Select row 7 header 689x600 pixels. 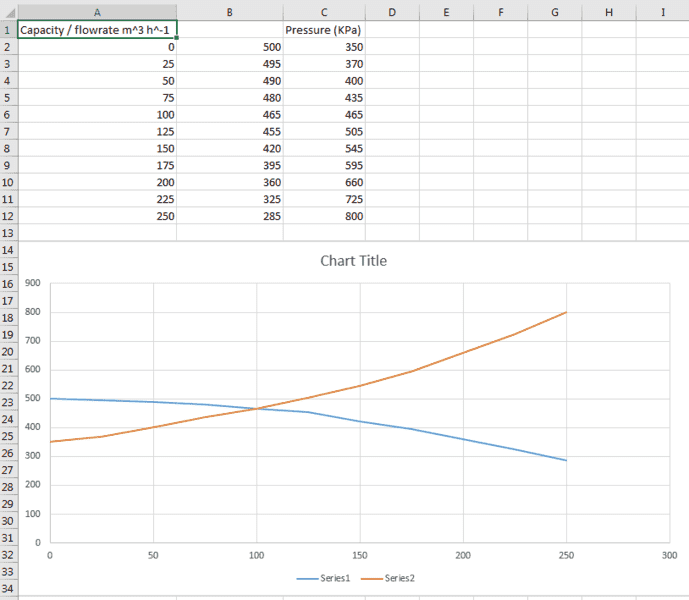tap(8, 132)
